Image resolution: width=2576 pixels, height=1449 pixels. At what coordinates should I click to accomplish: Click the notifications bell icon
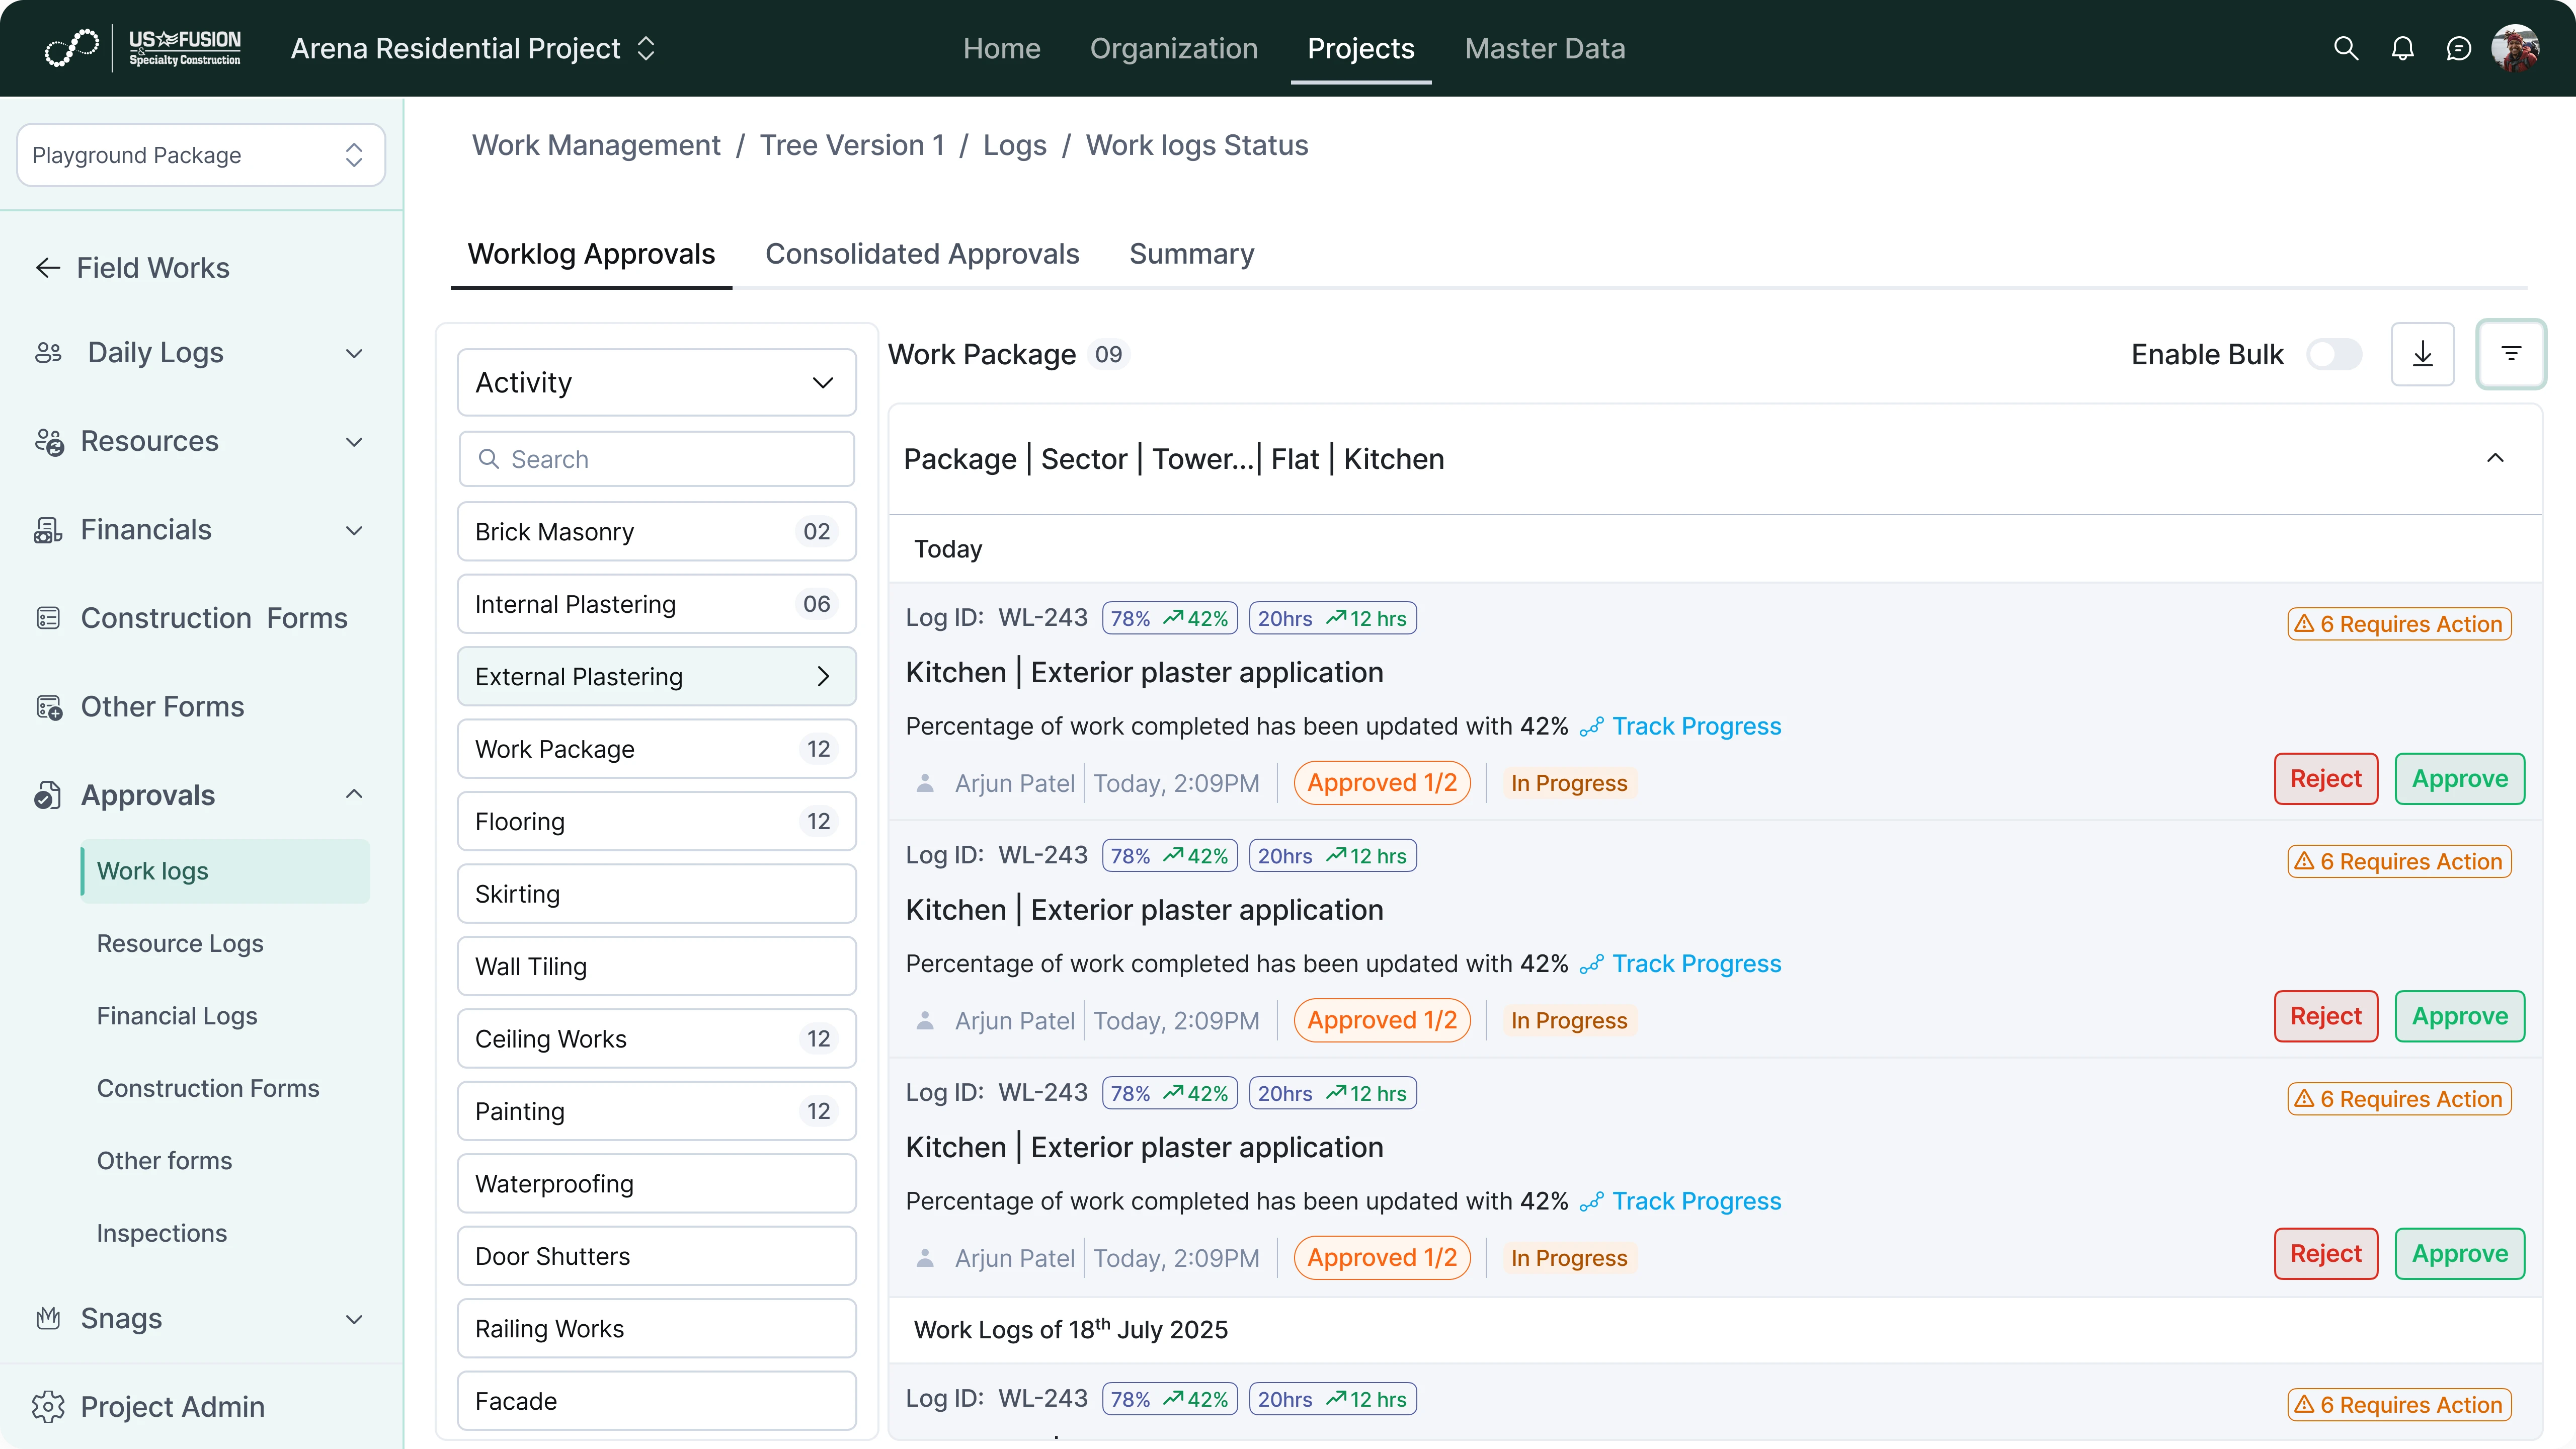coord(2403,48)
